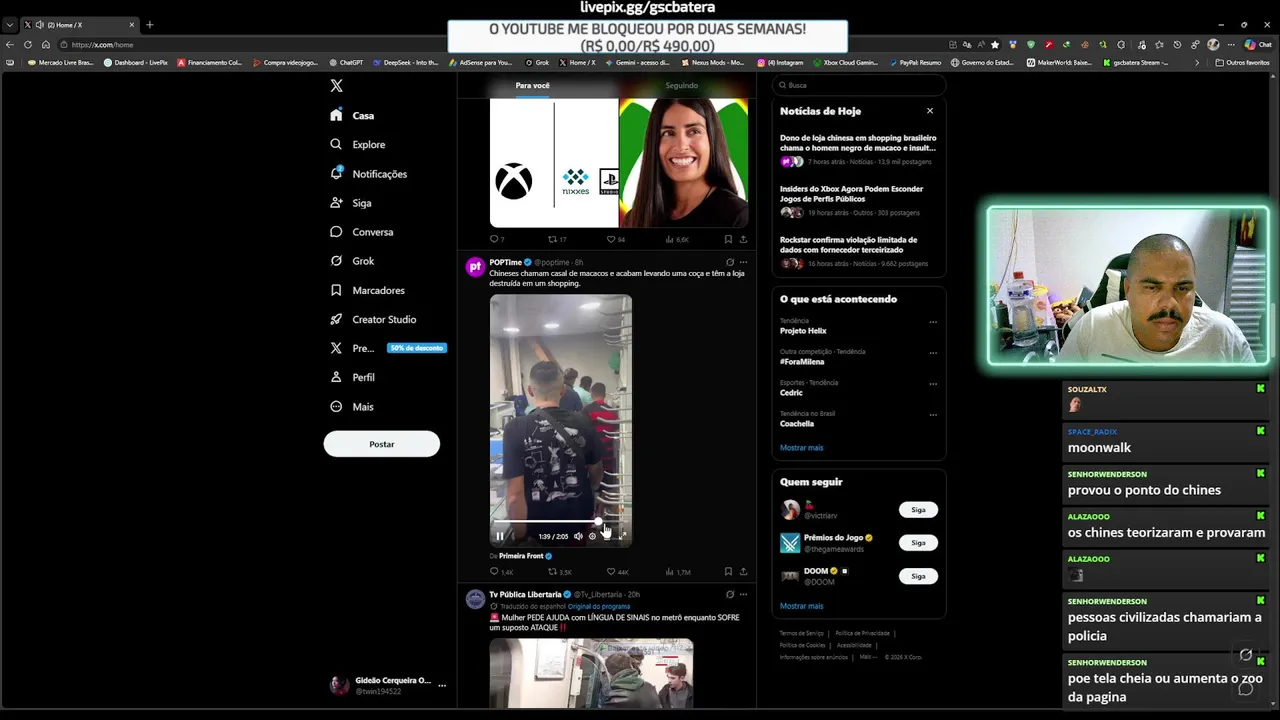The image size is (1280, 720).
Task: Switch to the Seguindo tab
Action: pyautogui.click(x=681, y=85)
